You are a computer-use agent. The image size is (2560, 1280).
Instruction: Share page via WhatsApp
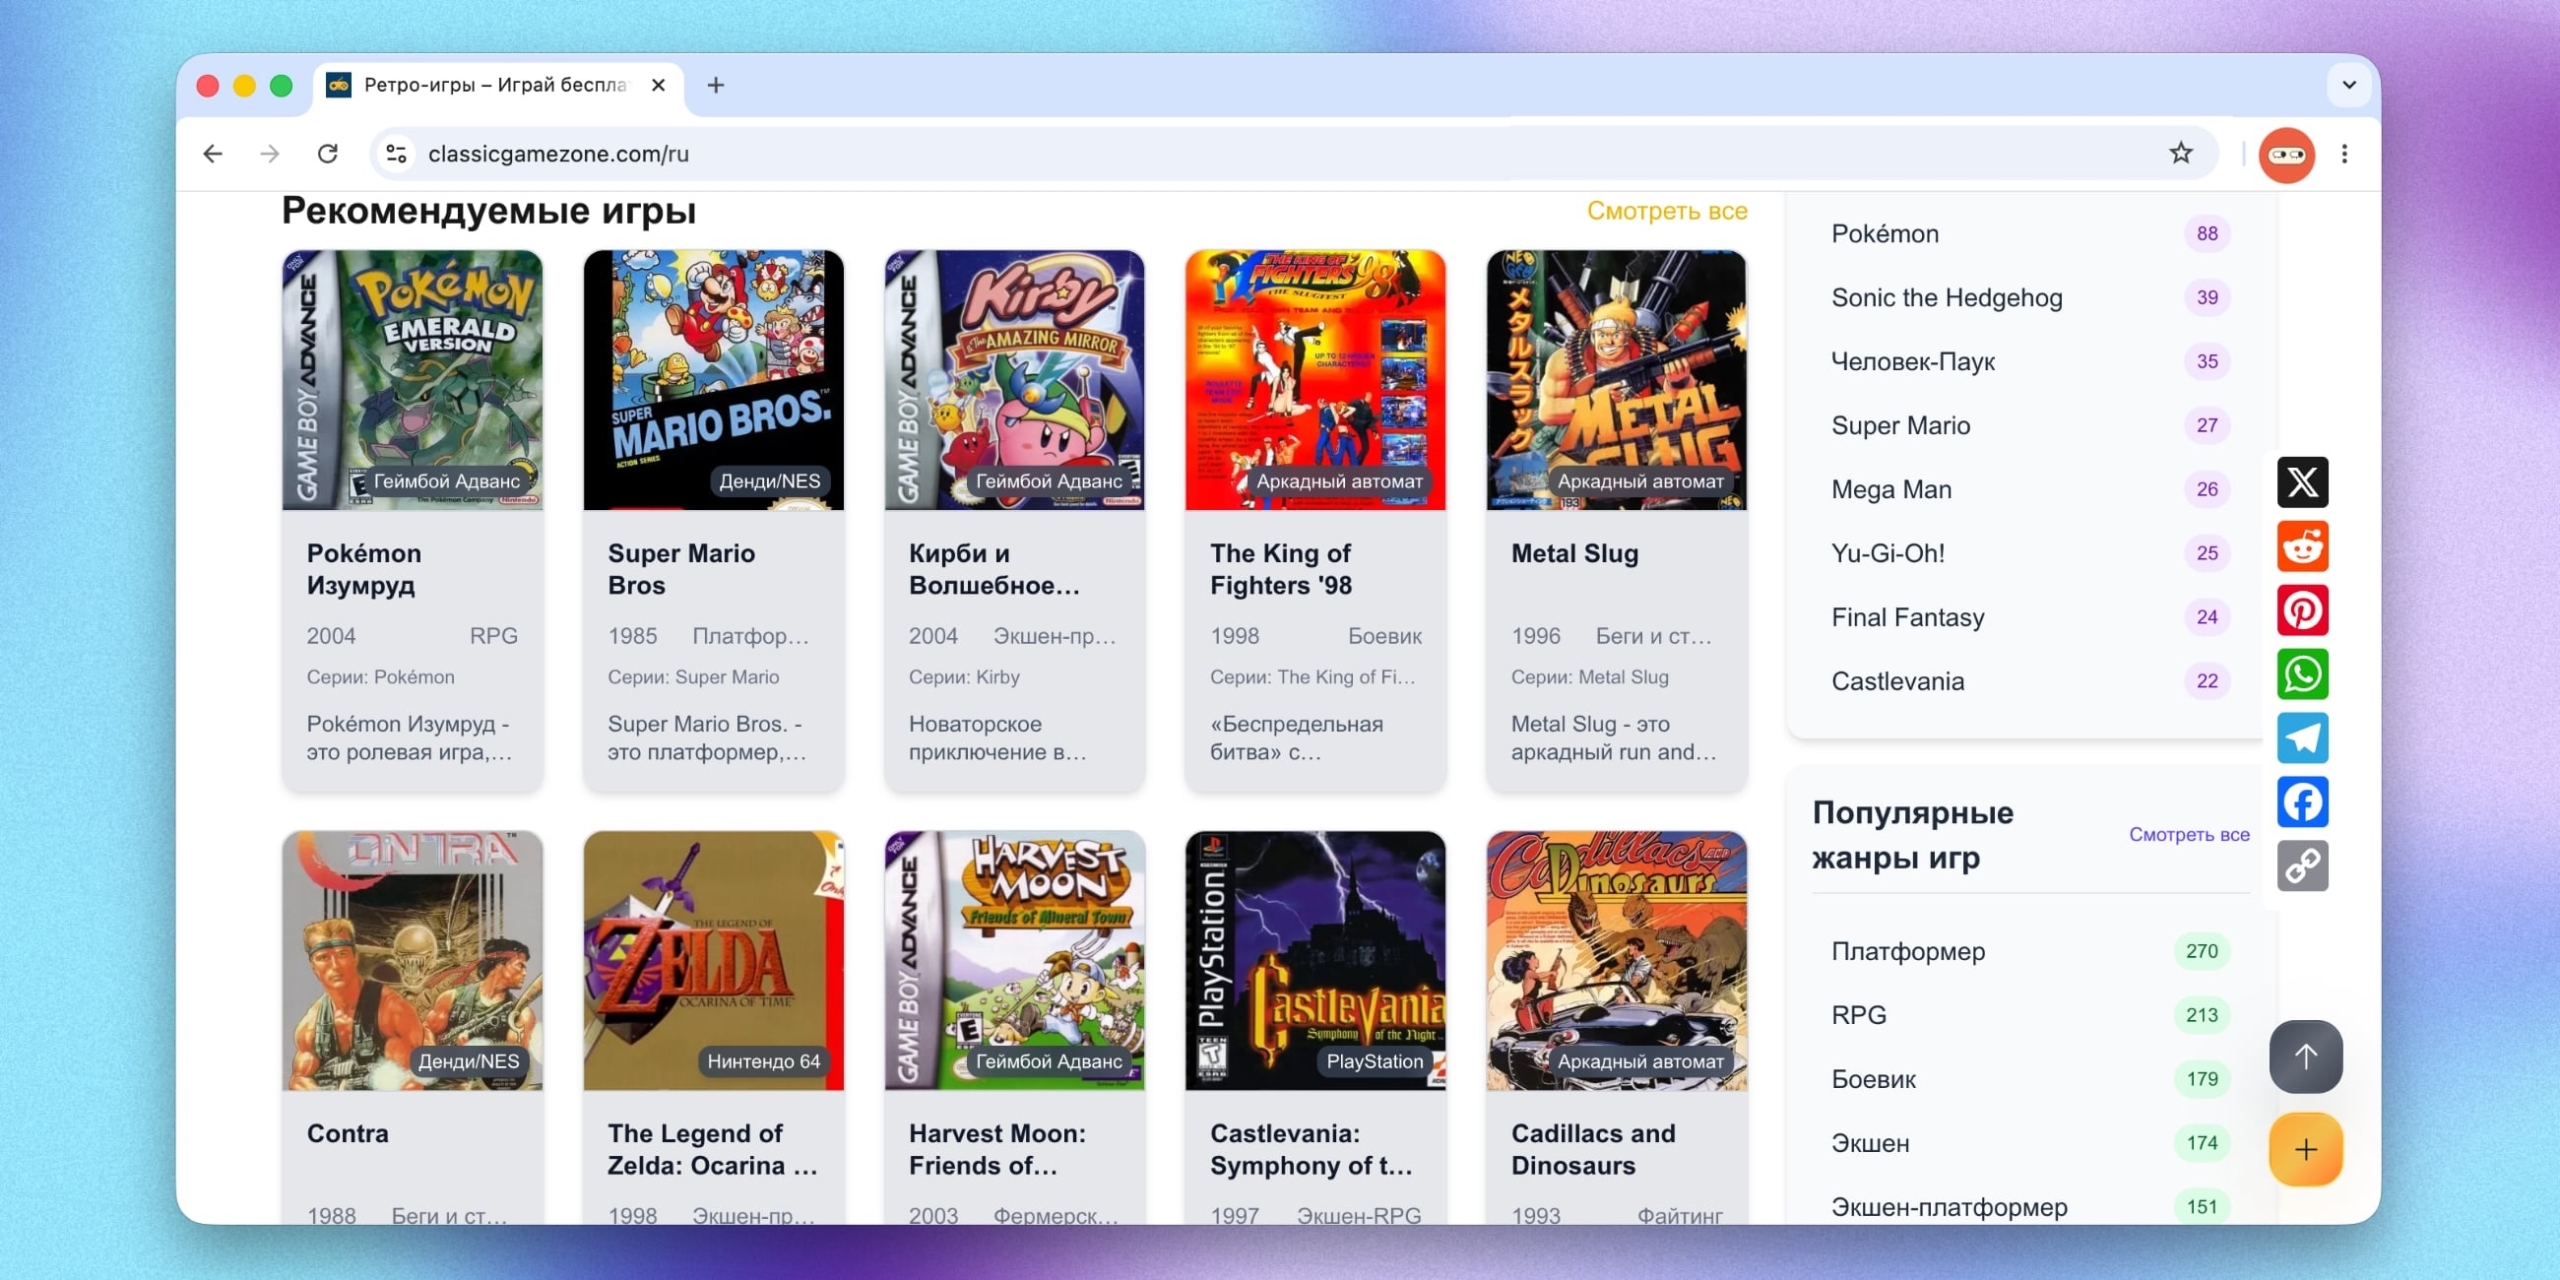click(2302, 674)
